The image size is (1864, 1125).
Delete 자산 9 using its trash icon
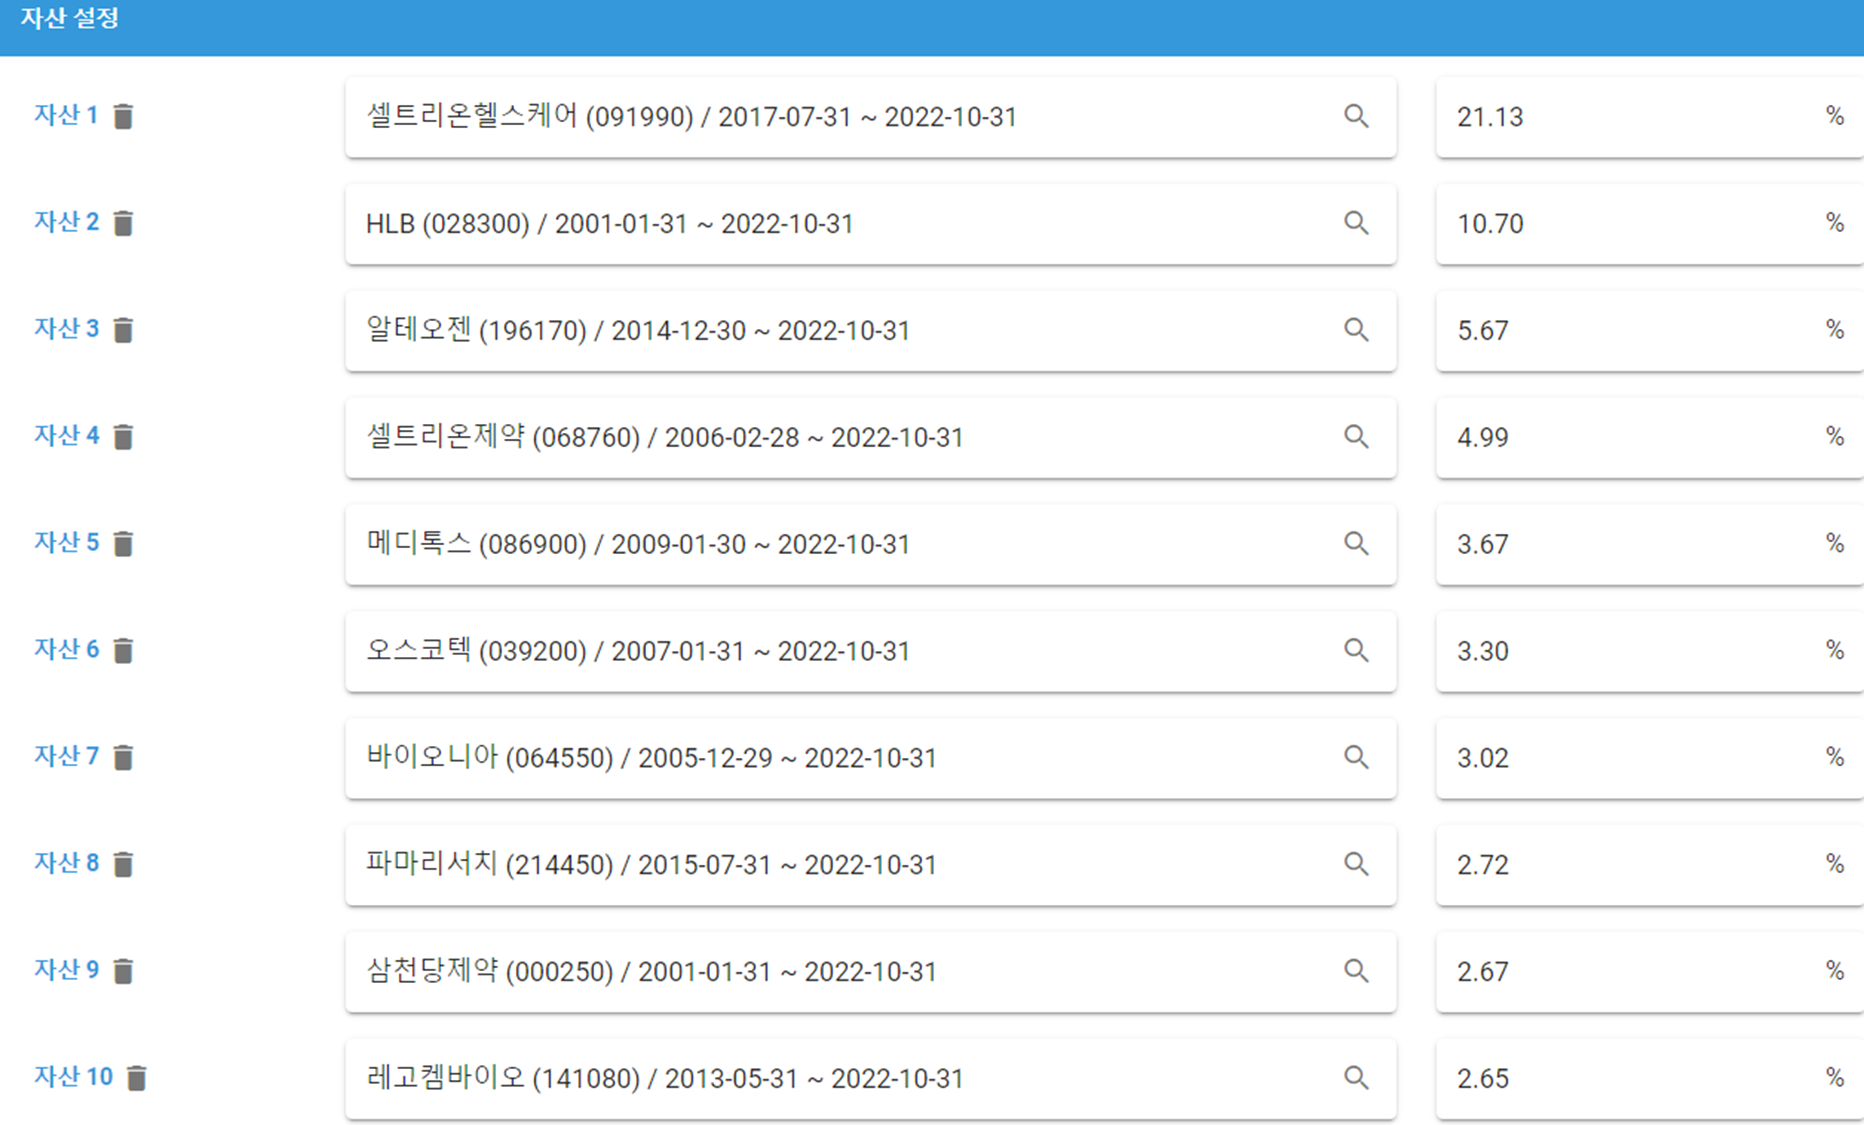pyautogui.click(x=123, y=971)
